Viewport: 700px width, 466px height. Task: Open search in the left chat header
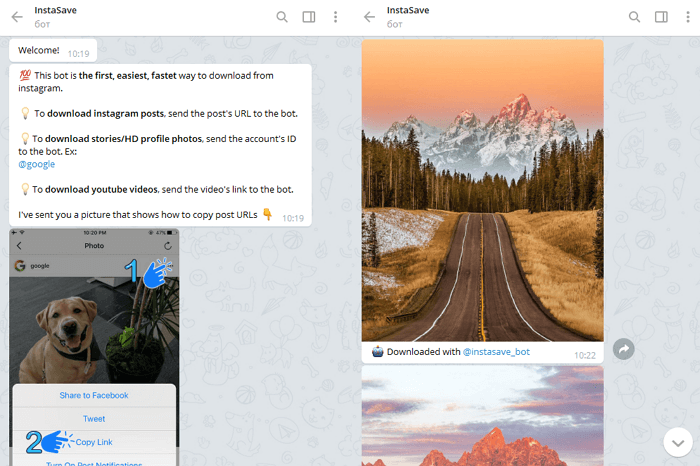coord(282,17)
